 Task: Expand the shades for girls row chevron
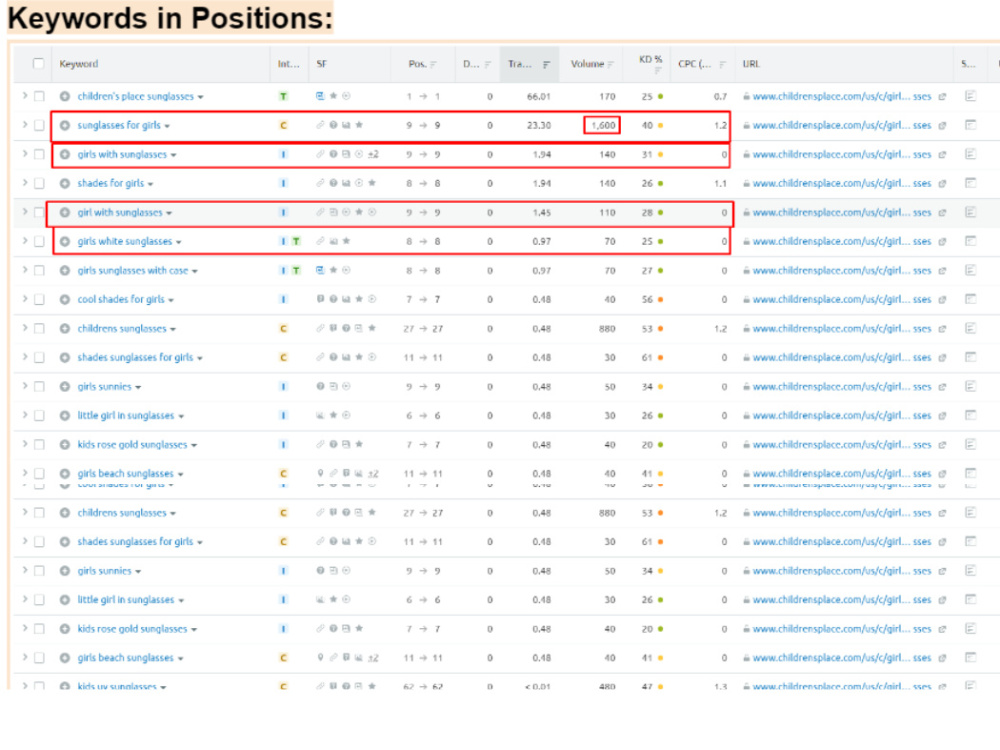24,182
